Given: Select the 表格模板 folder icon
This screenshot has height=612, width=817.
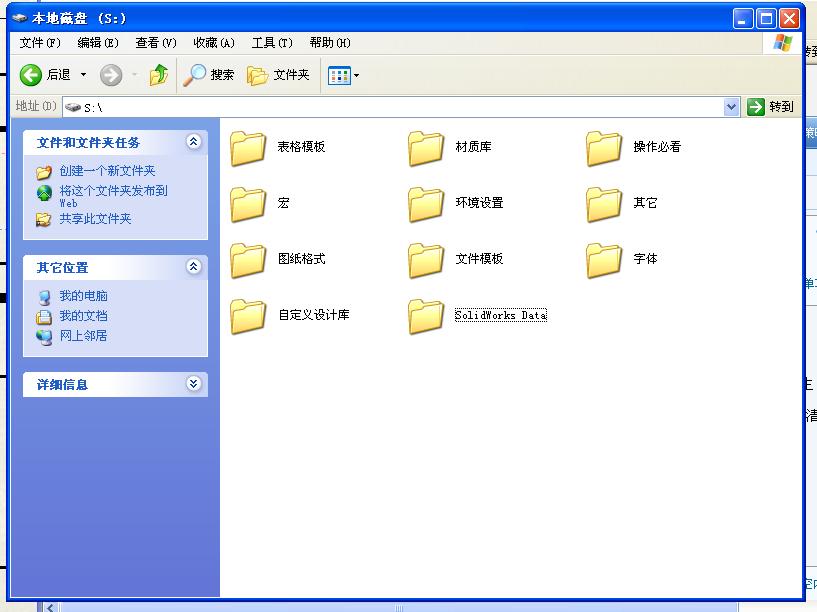Looking at the screenshot, I should click(248, 148).
